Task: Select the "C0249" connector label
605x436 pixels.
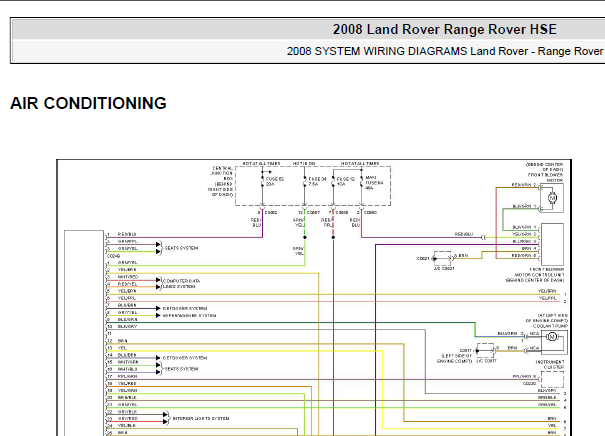Action: pos(113,256)
